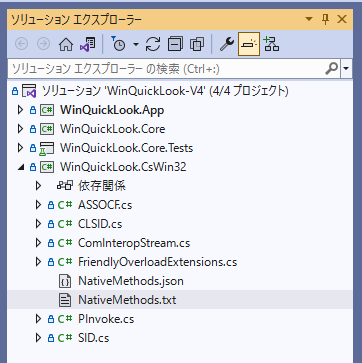Select ASSOCF.cs file
Image resolution: width=362 pixels, height=363 pixels.
105,205
